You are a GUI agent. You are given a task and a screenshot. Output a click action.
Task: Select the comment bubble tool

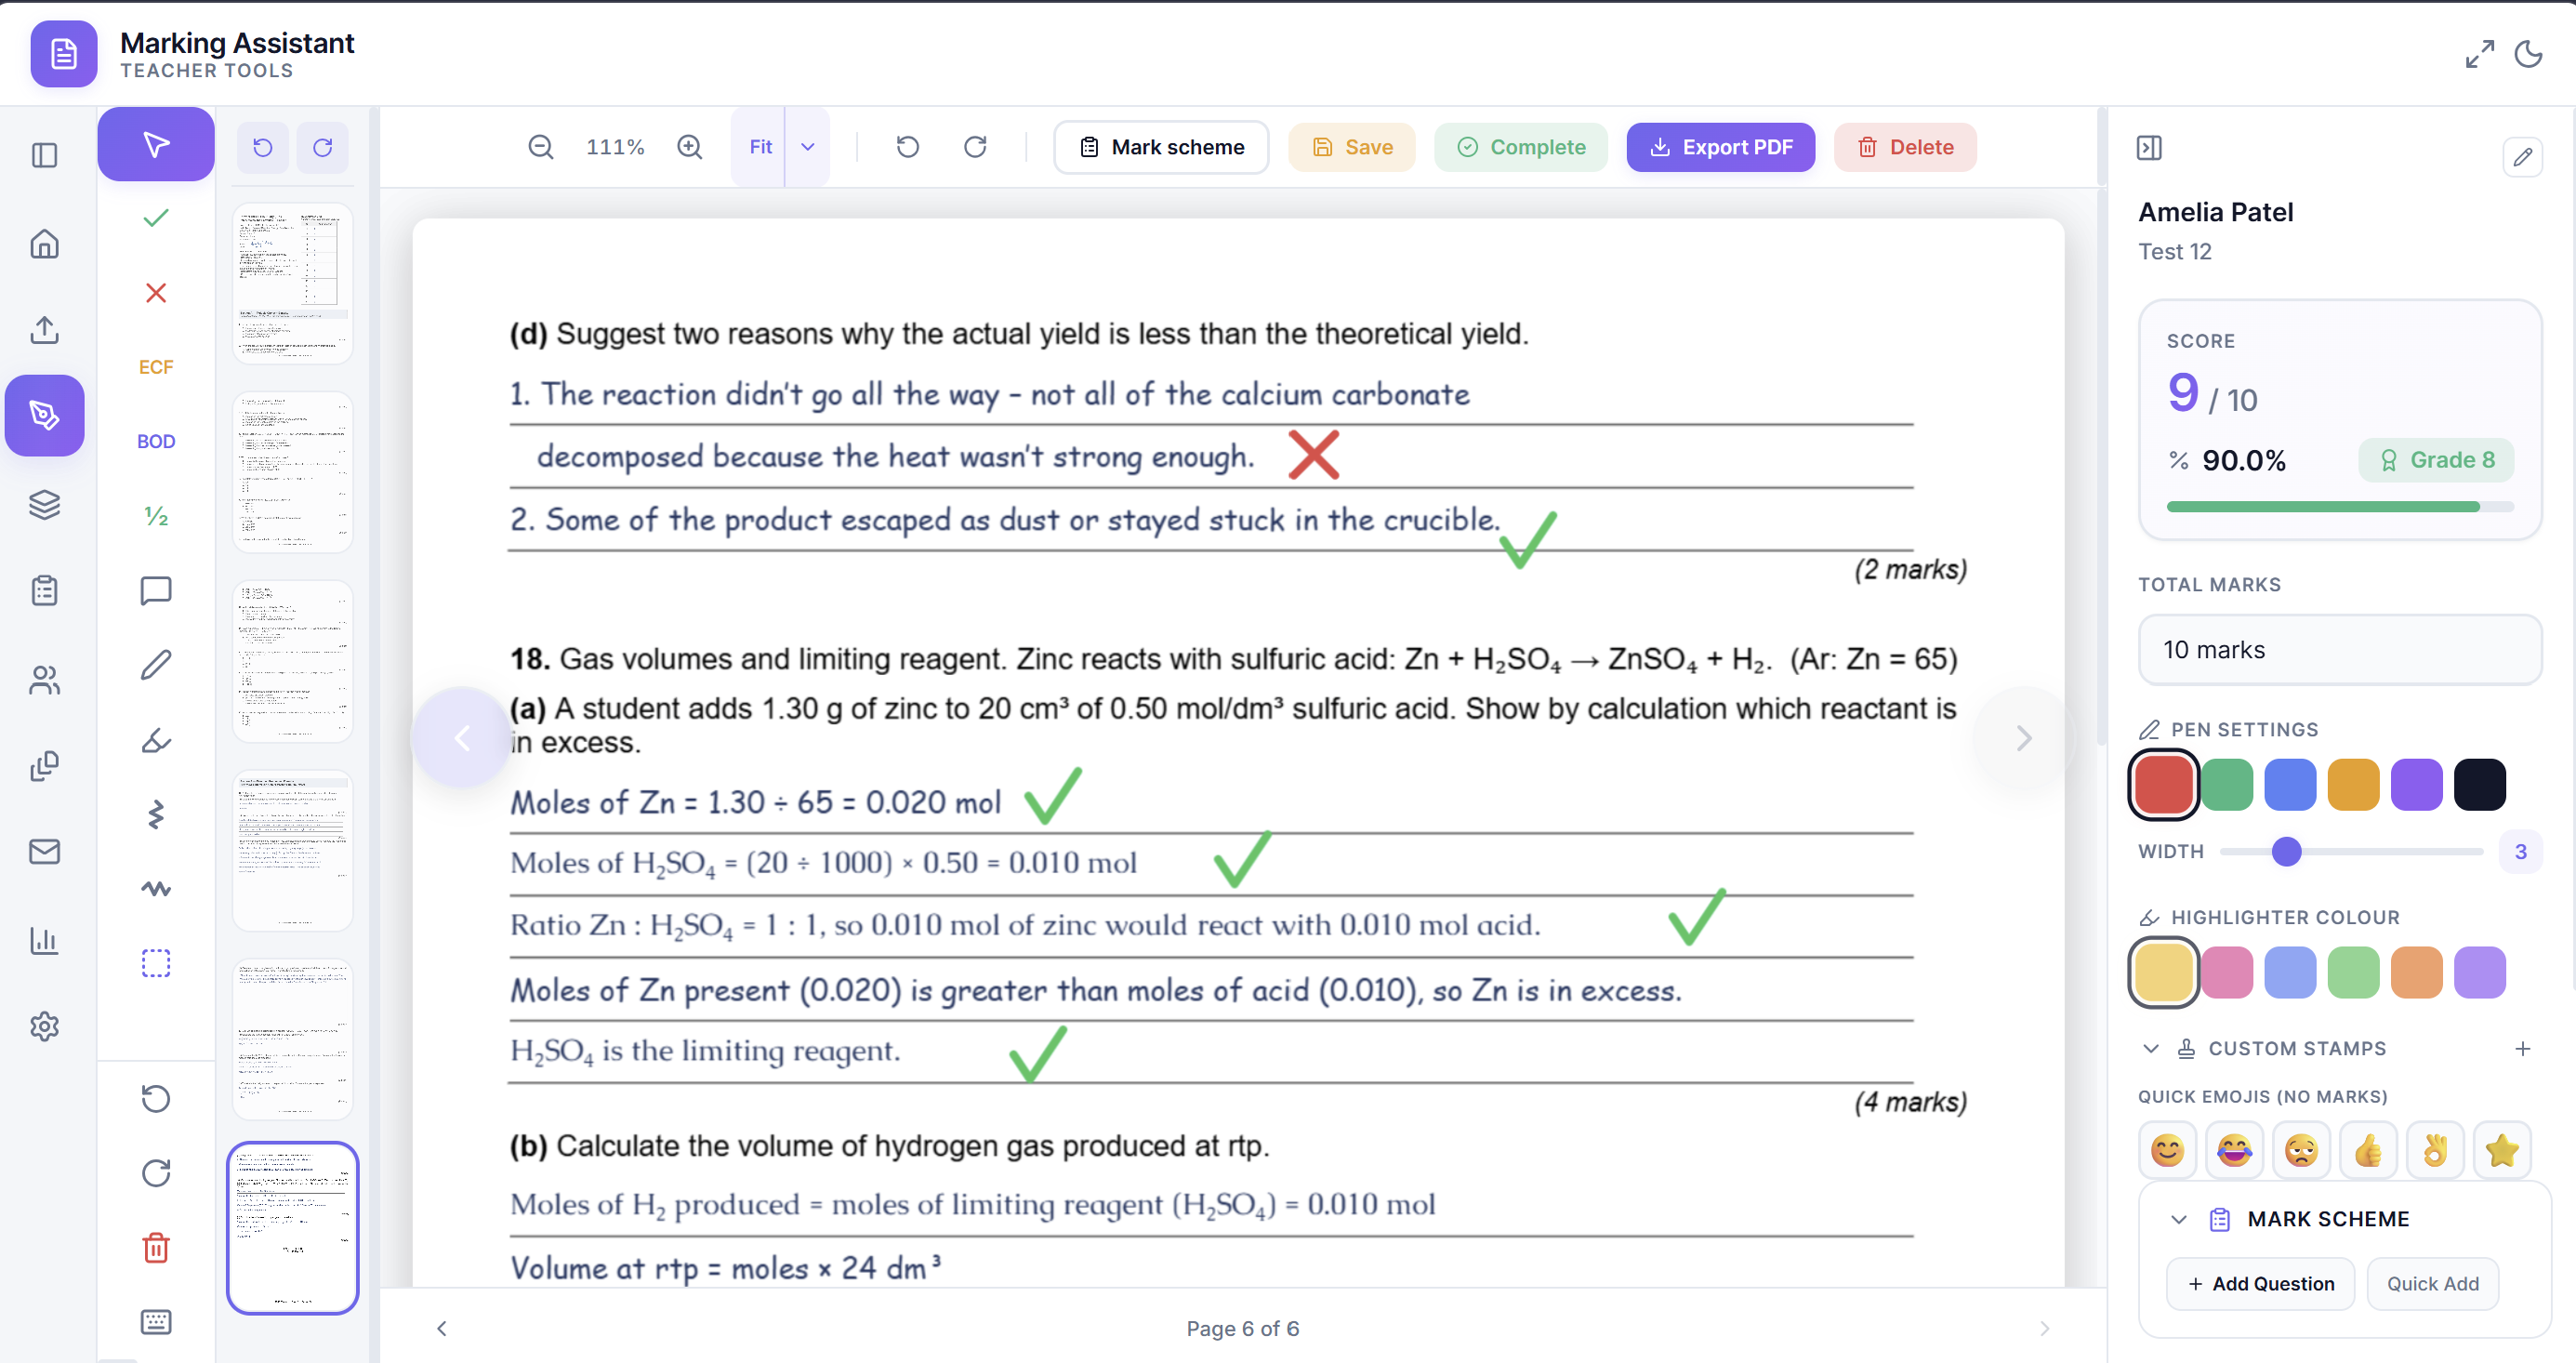pyautogui.click(x=155, y=590)
